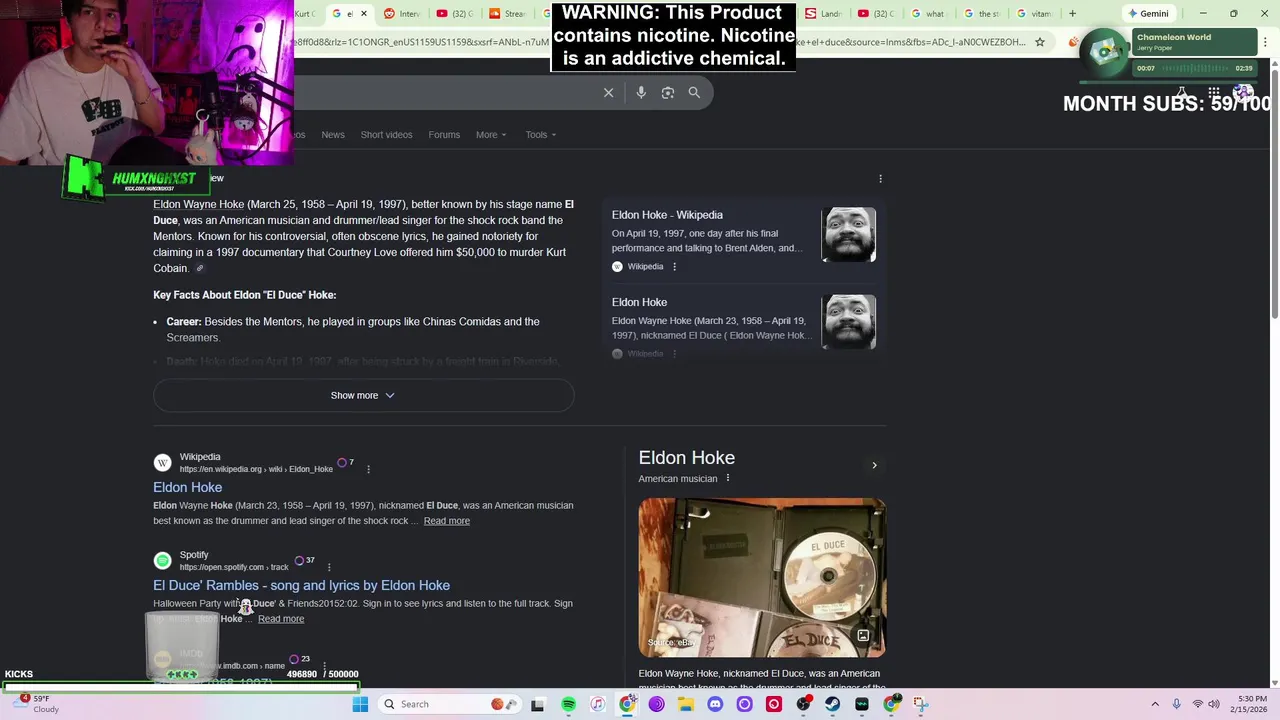Image resolution: width=1280 pixels, height=720 pixels.
Task: Click the Chameleon World media popup
Action: click(1168, 57)
